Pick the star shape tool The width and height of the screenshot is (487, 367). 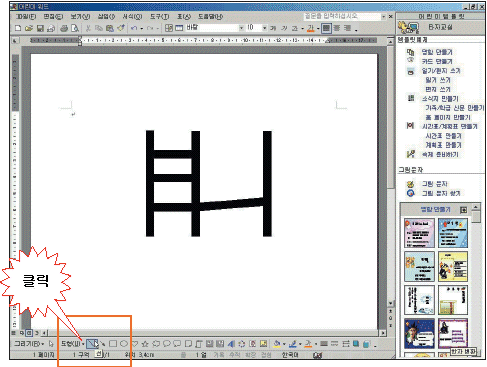145,343
